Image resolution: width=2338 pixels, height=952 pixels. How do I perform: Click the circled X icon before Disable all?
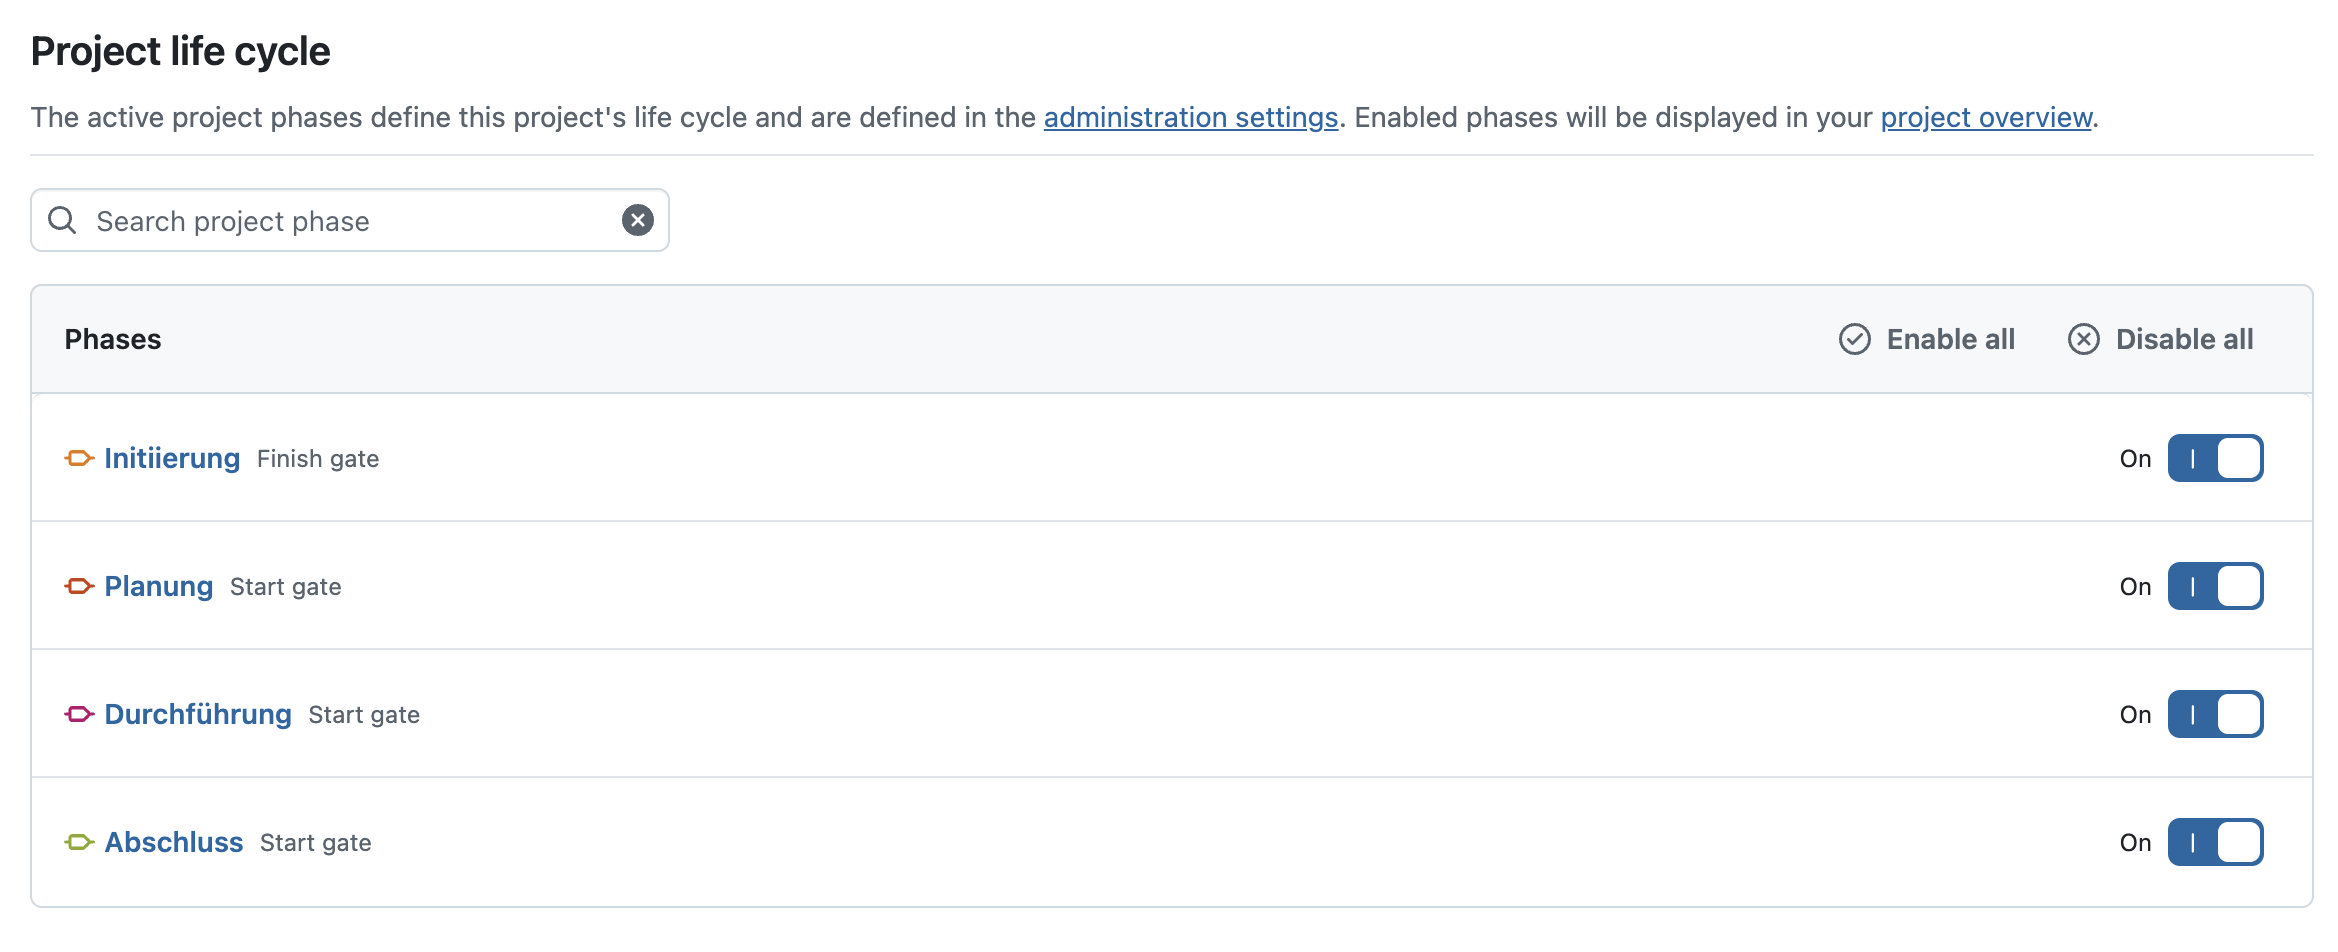tap(2084, 339)
